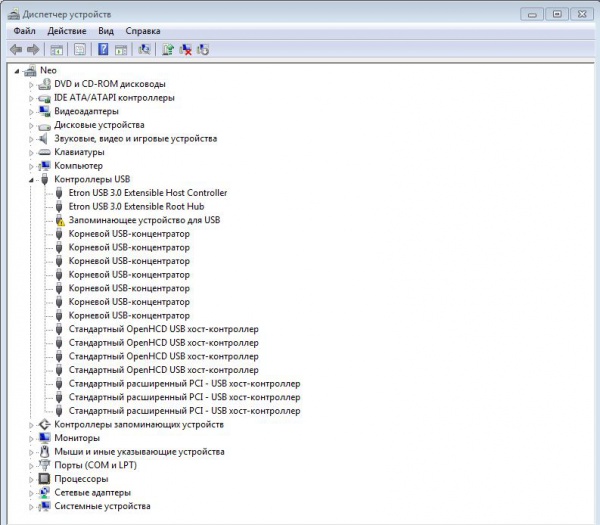Click the Back arrow in the toolbar
This screenshot has width=600, height=525.
coord(16,49)
